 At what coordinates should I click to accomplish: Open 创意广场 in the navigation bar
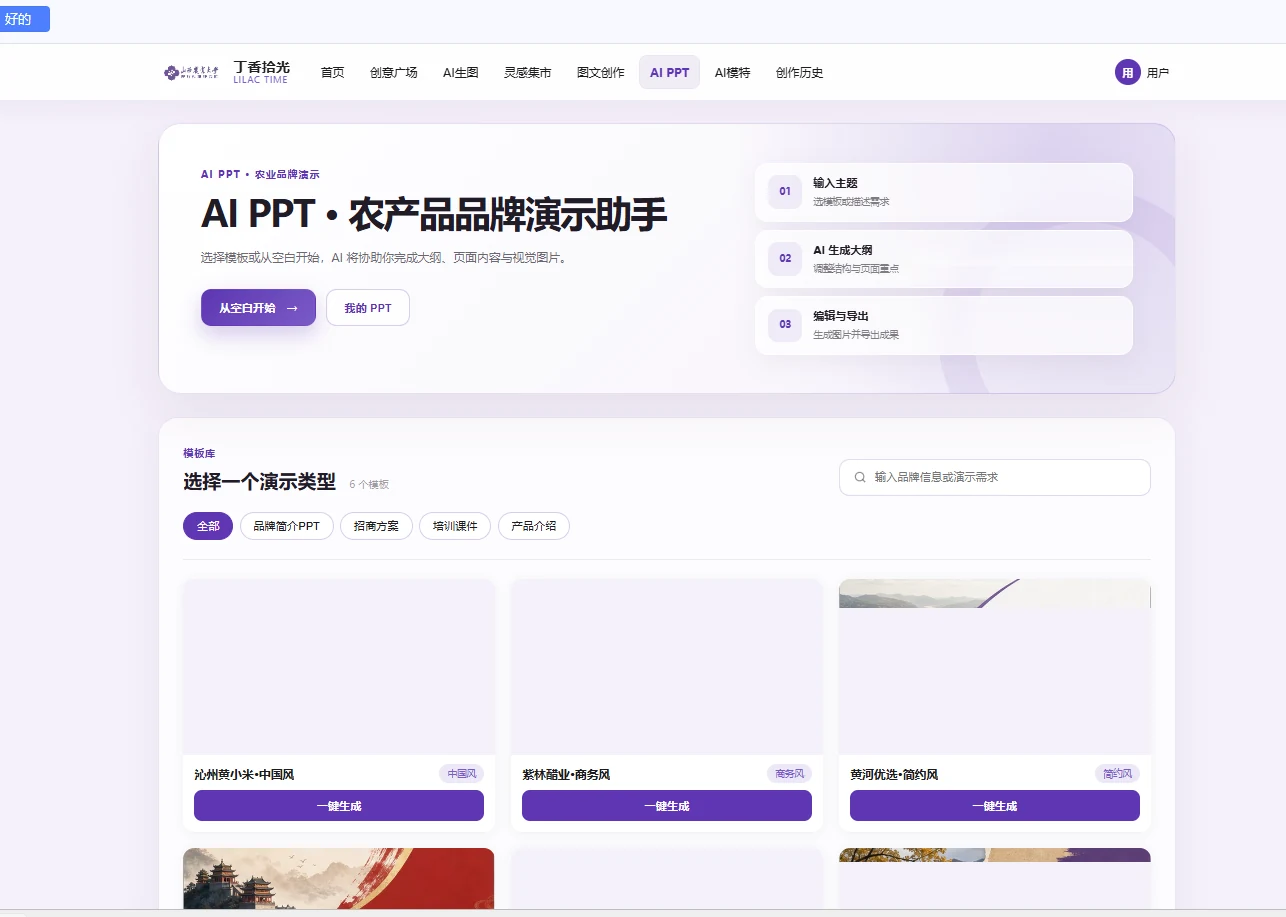(x=394, y=72)
